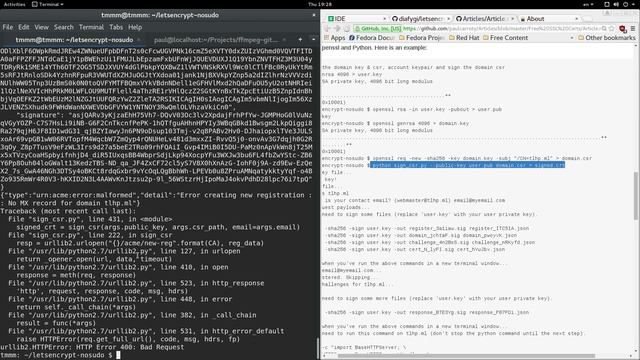Click terminal line 'urllib2.HTTPError: HTTP Error 400: Bad Request'

coord(92,347)
